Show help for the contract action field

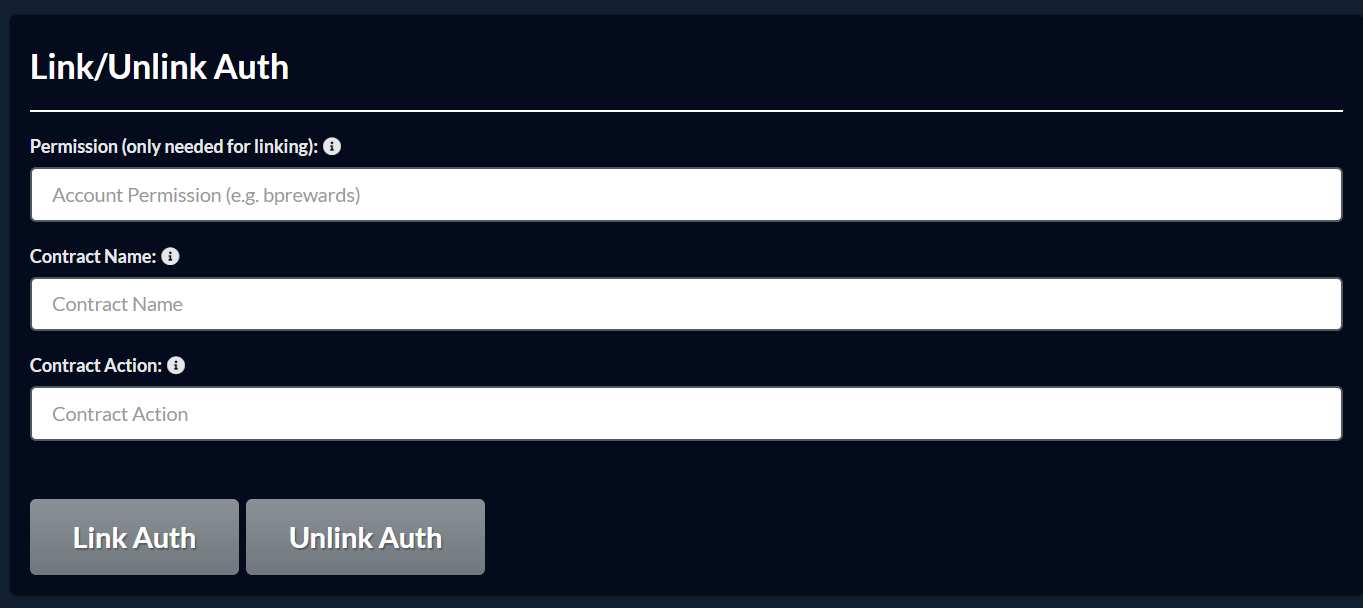point(176,365)
